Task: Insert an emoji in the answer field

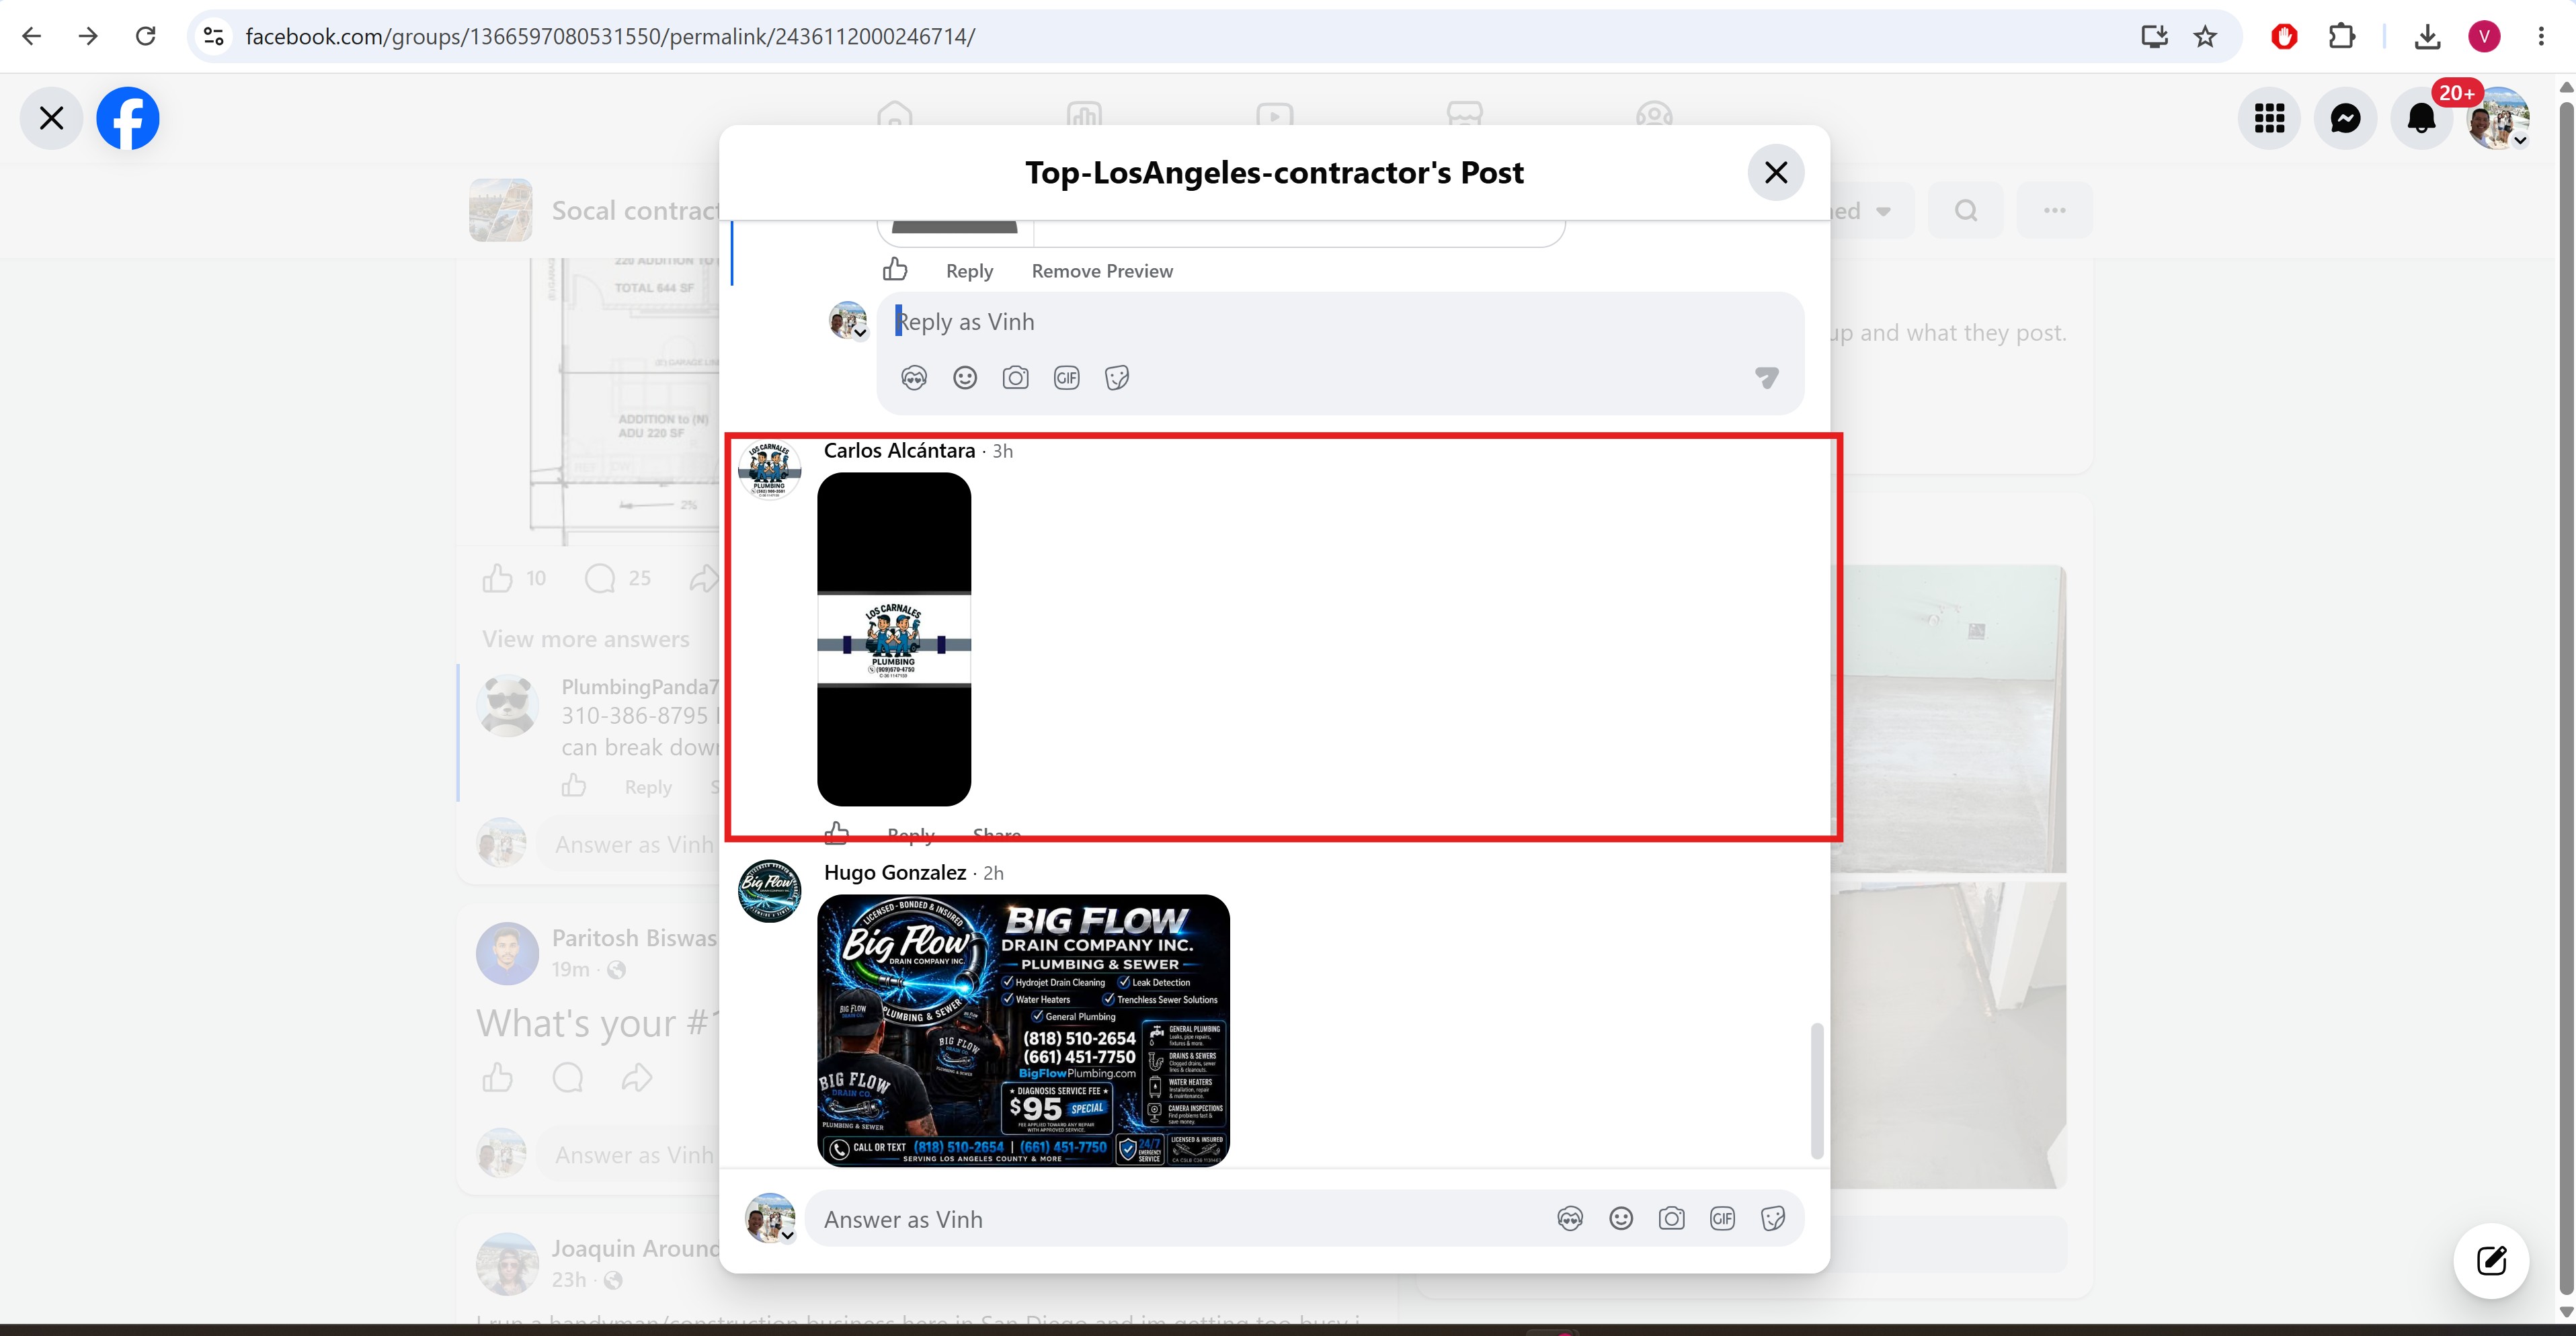Action: pyautogui.click(x=1621, y=1219)
